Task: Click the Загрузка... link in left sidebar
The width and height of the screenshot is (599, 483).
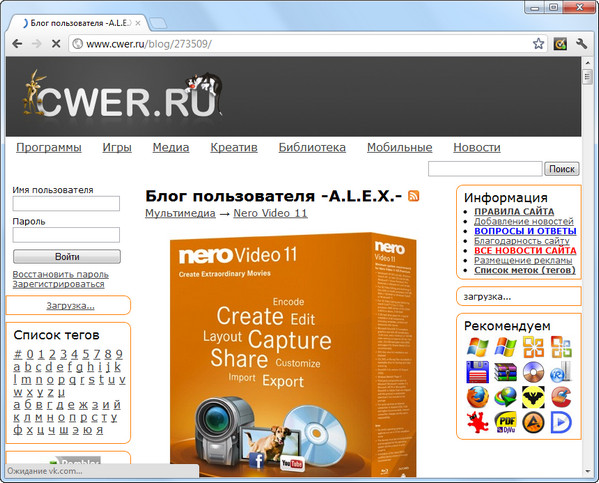Action: 70,306
